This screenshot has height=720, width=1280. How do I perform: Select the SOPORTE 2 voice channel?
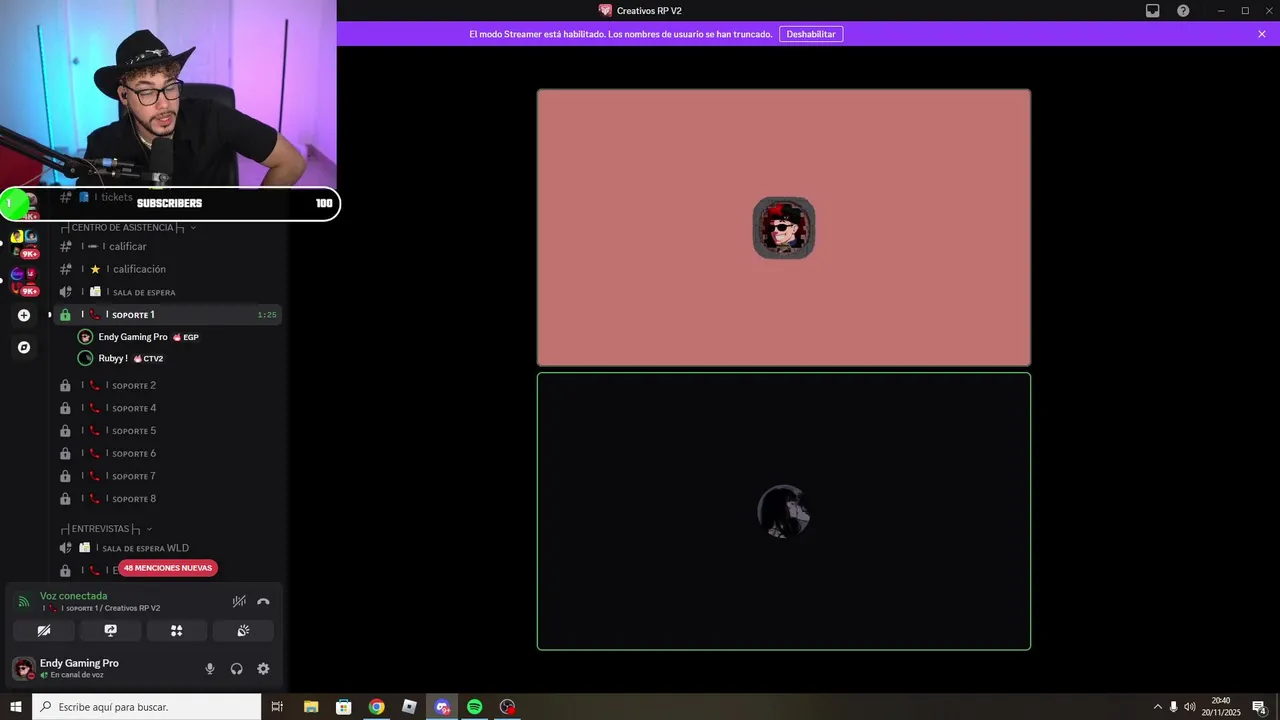pyautogui.click(x=167, y=385)
